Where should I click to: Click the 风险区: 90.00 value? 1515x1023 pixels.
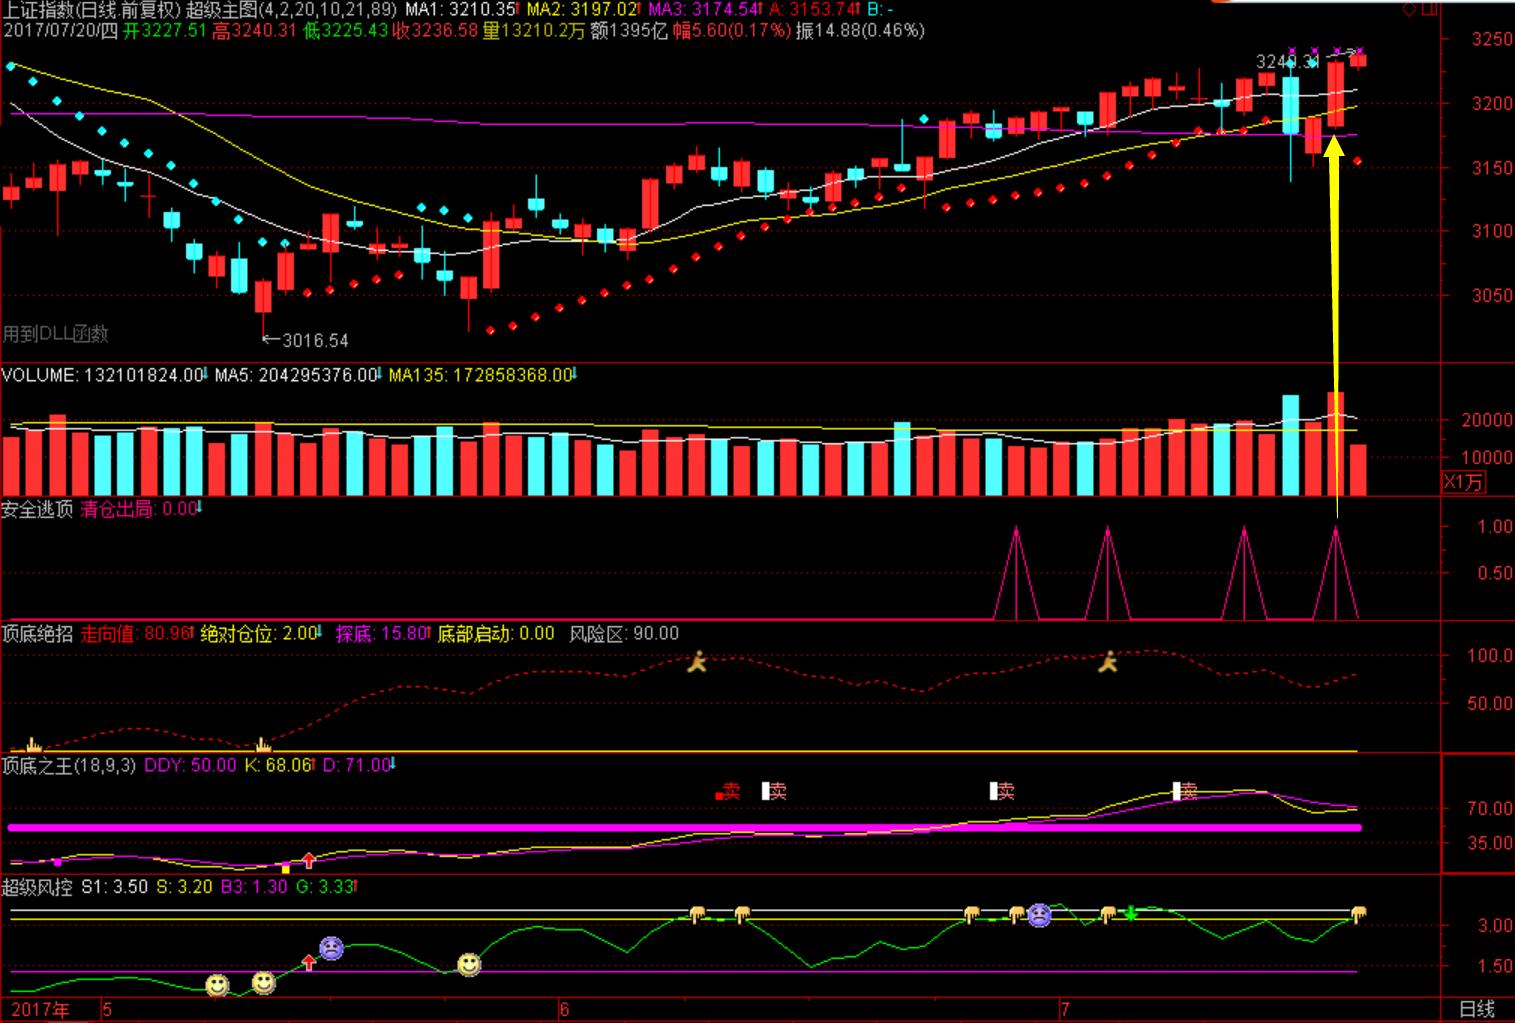coord(624,633)
